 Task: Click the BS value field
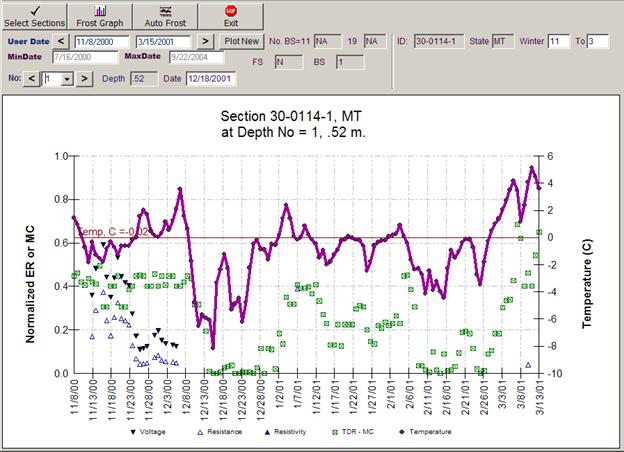349,62
